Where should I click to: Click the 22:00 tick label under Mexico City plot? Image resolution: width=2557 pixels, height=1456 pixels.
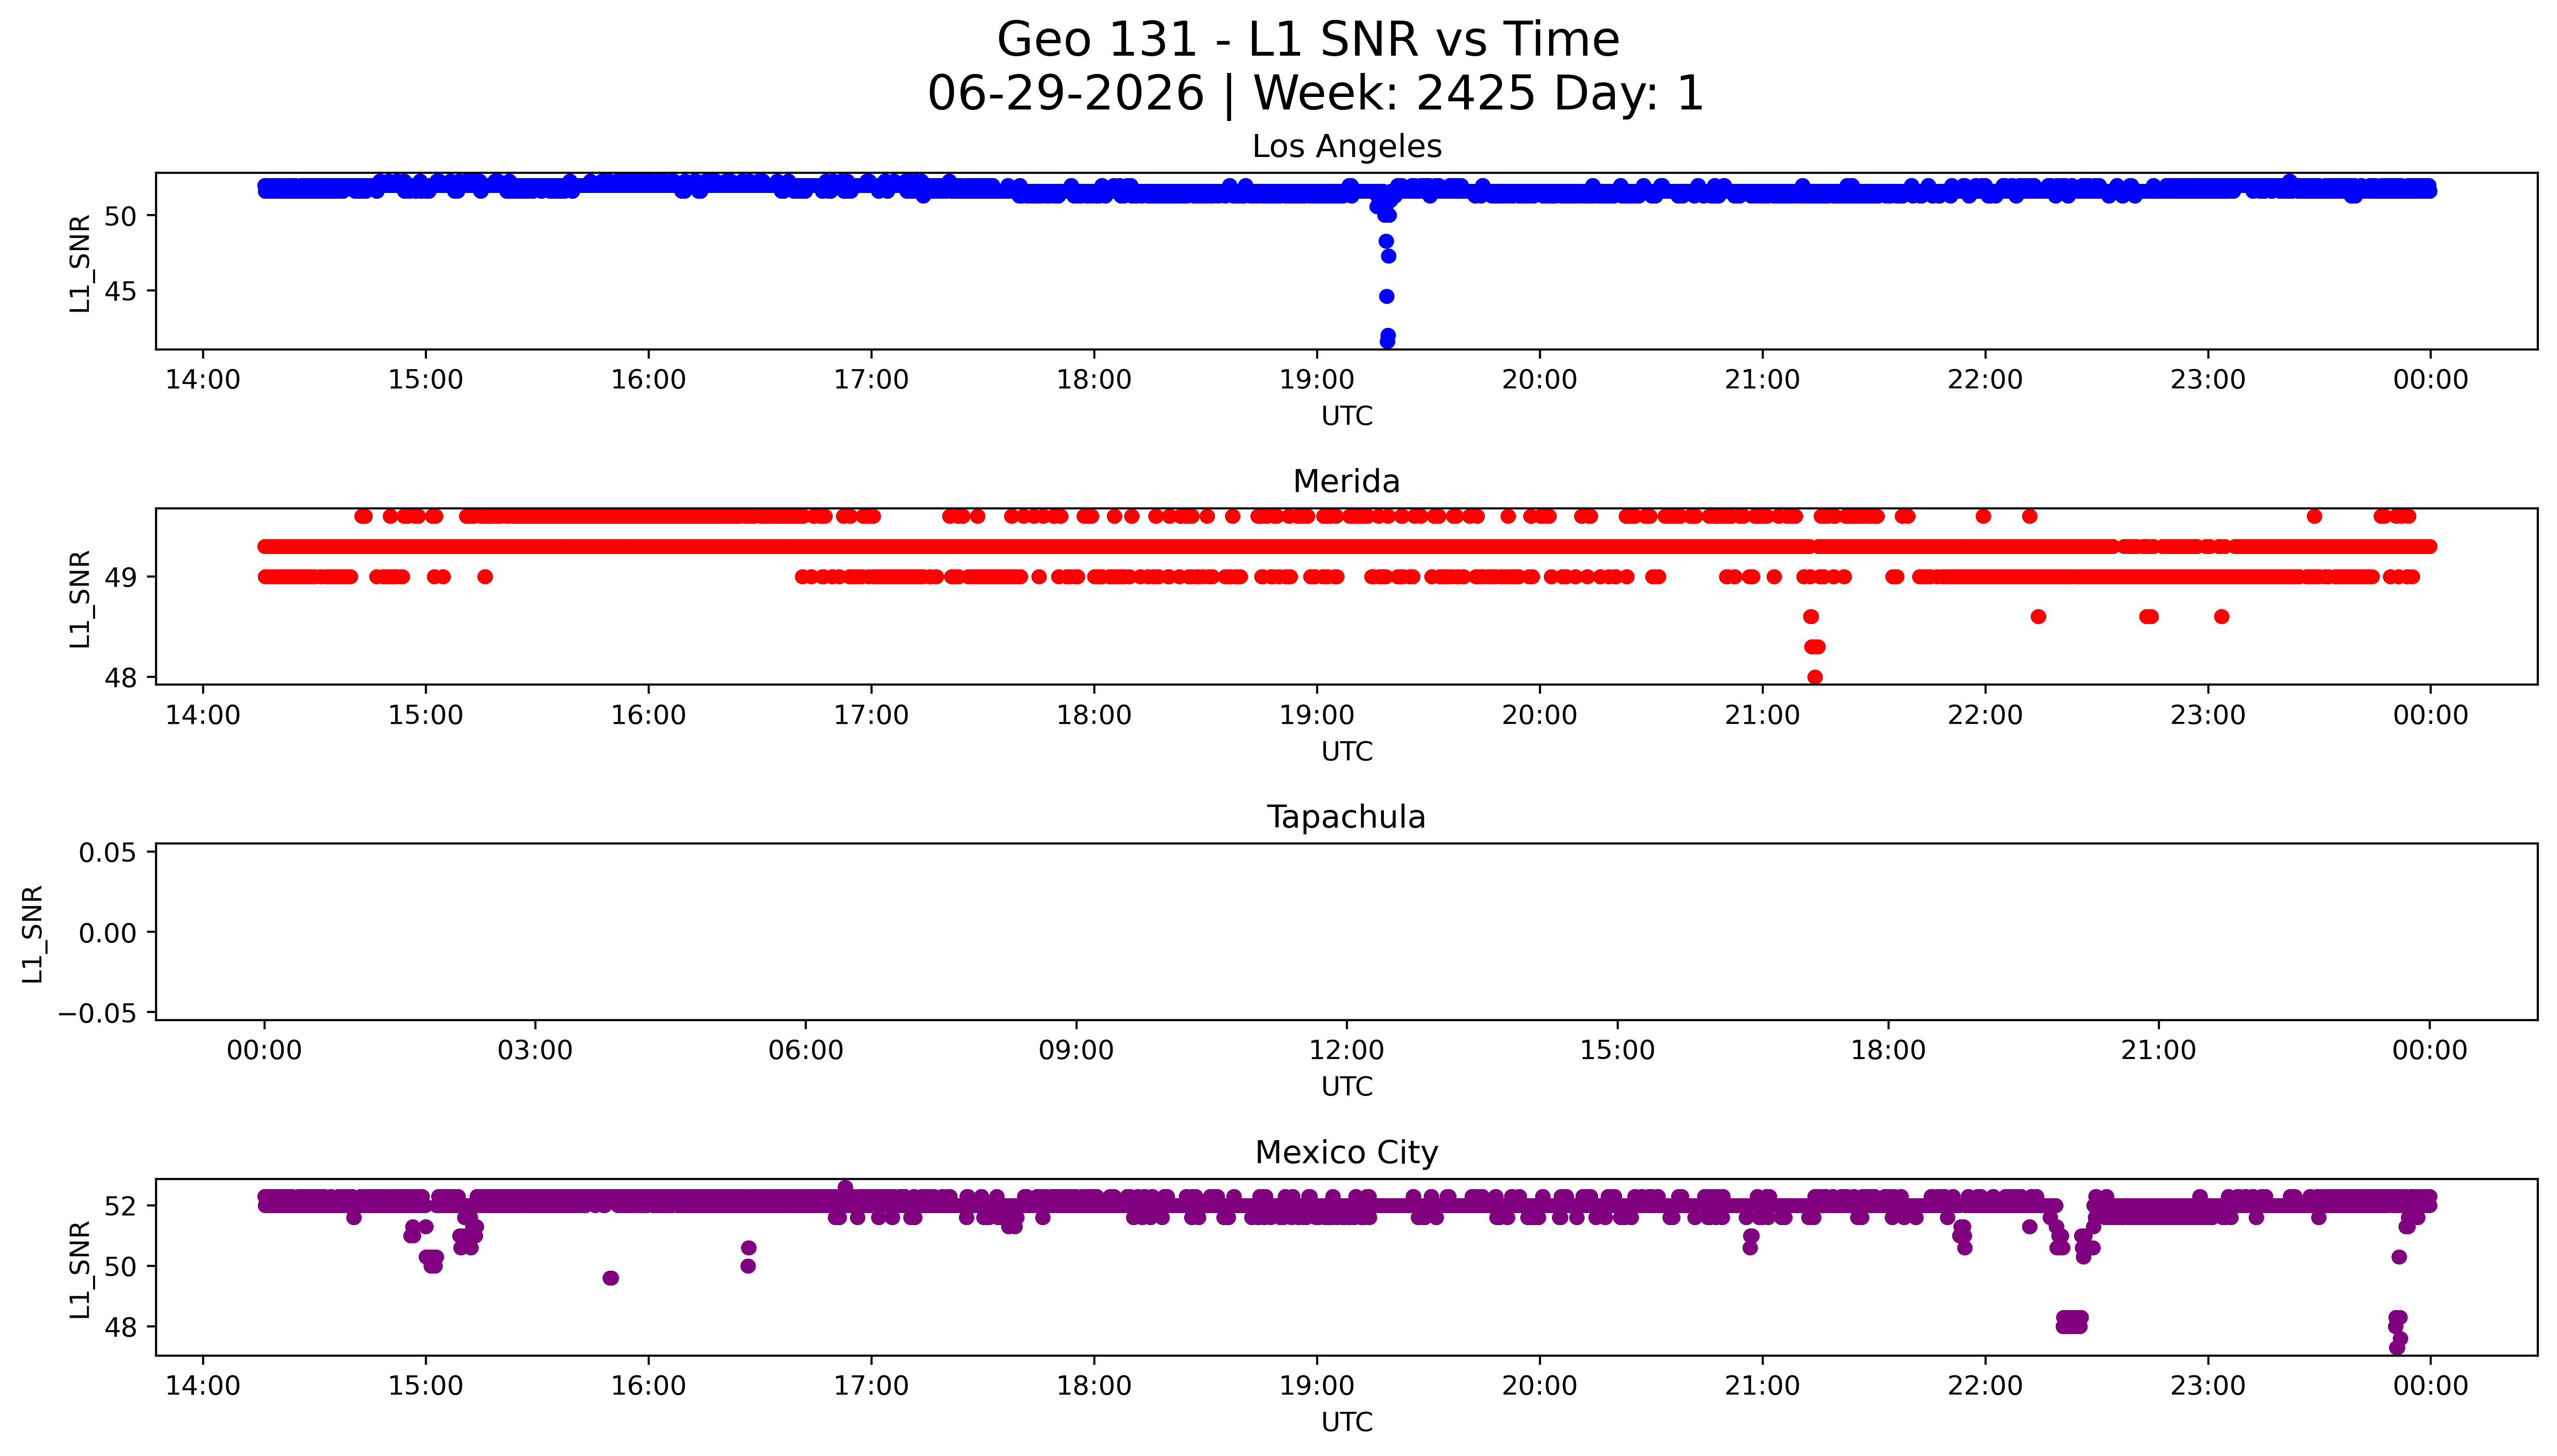pyautogui.click(x=1984, y=1386)
